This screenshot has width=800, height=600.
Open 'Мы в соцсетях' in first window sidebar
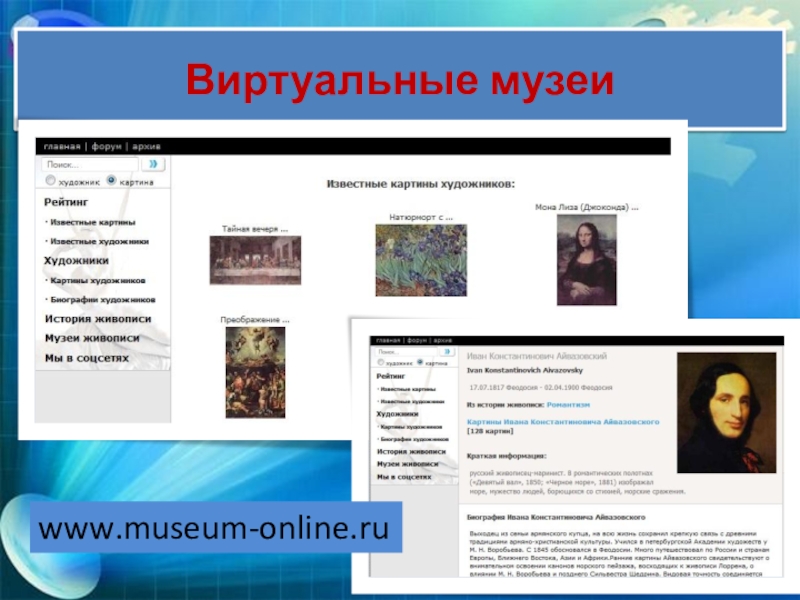pyautogui.click(x=87, y=358)
